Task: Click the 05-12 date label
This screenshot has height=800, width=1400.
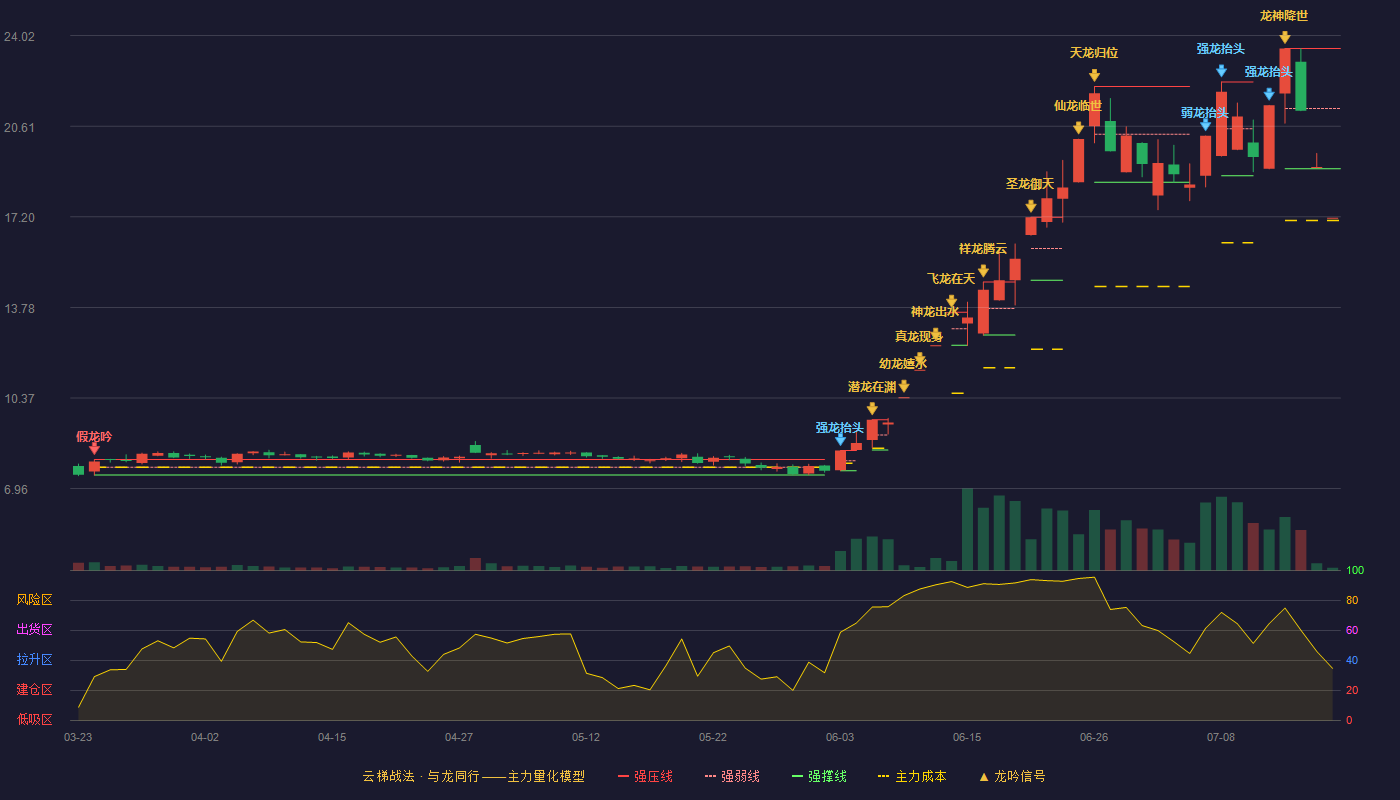Action: (x=586, y=737)
